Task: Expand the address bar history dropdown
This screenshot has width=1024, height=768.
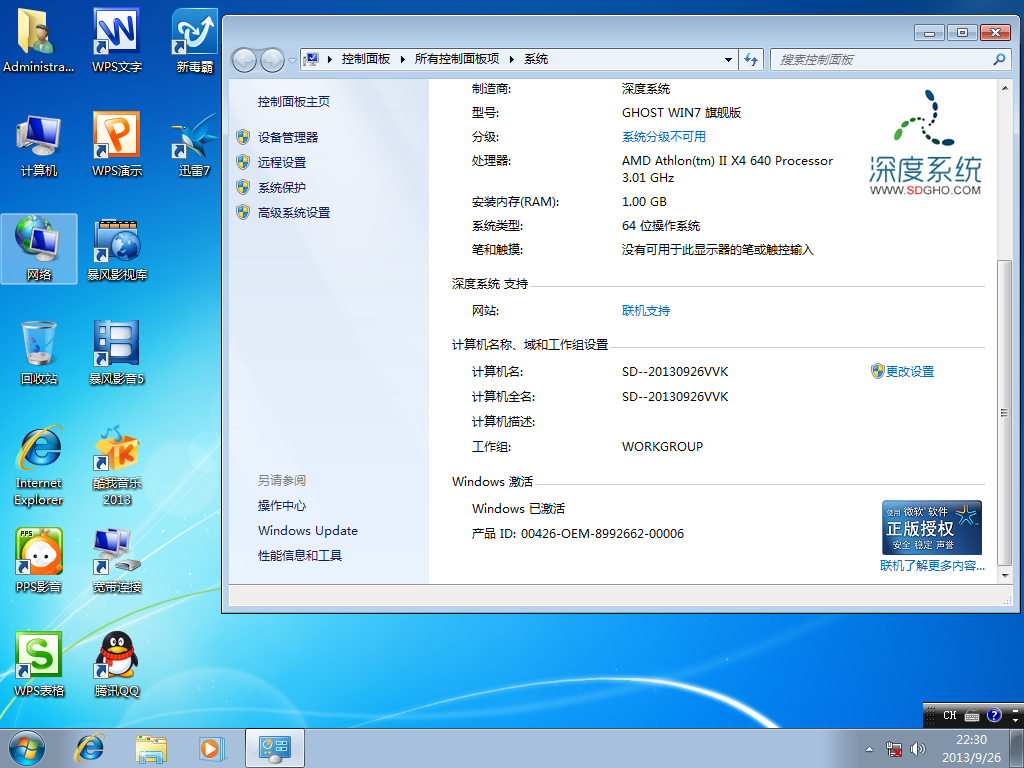Action: point(728,59)
